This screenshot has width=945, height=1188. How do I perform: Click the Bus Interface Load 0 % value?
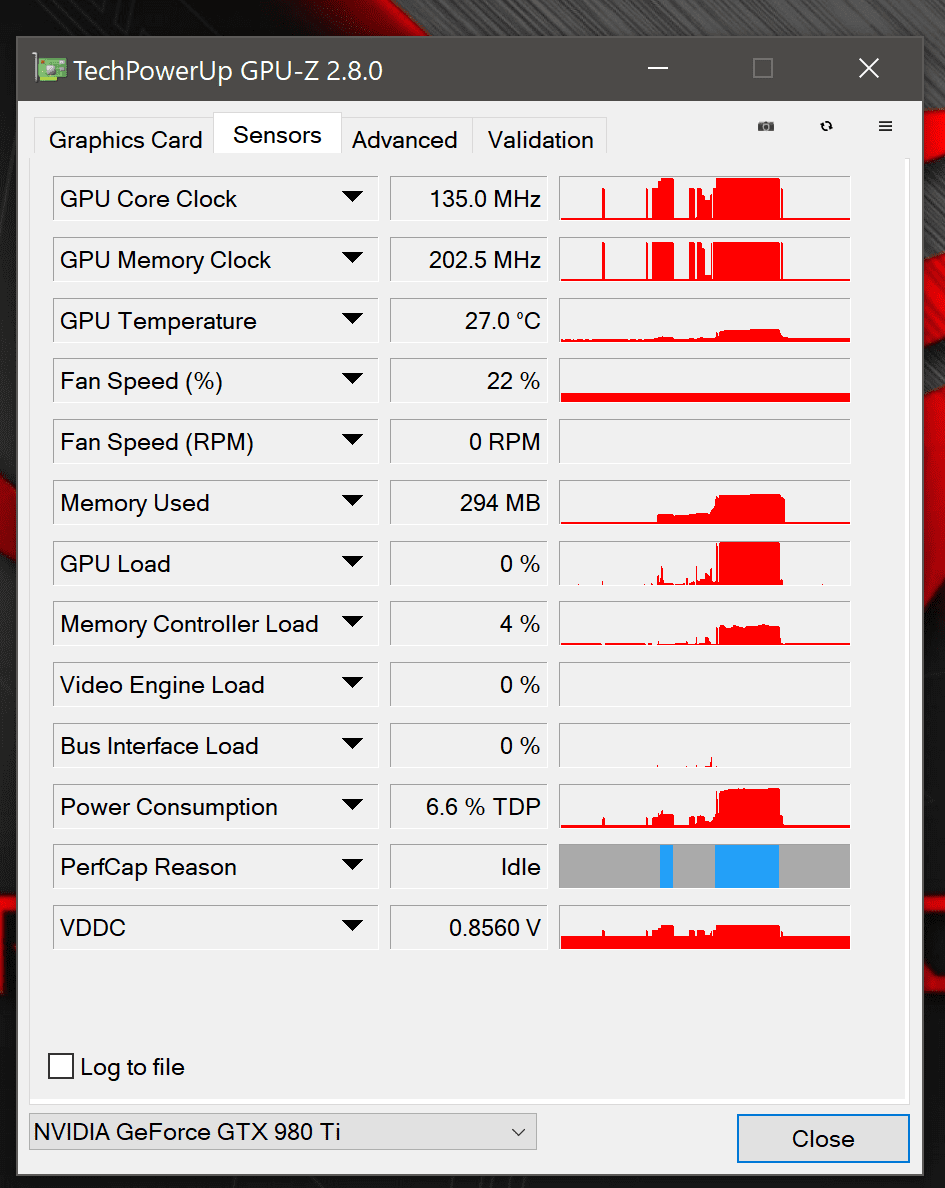pyautogui.click(x=468, y=745)
